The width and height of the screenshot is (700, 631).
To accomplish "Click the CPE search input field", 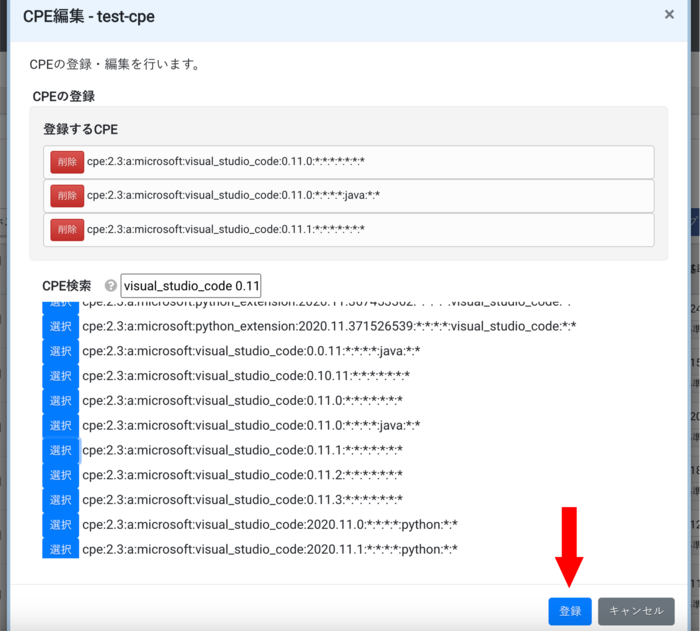I will coord(191,286).
